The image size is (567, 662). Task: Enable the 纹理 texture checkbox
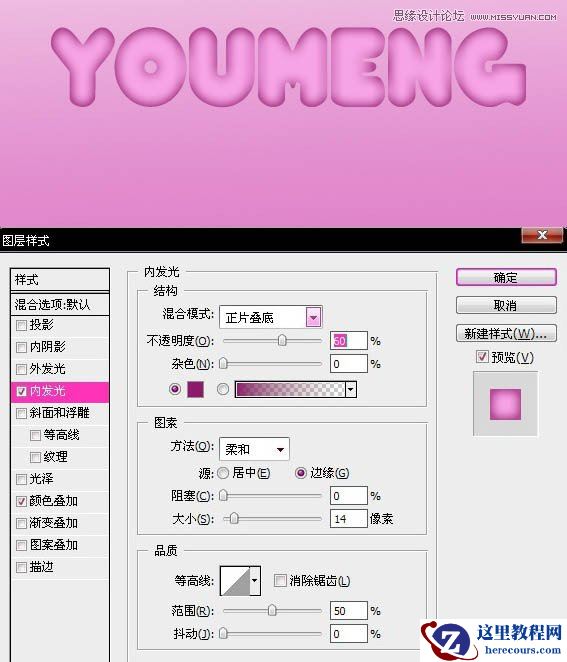(35, 457)
